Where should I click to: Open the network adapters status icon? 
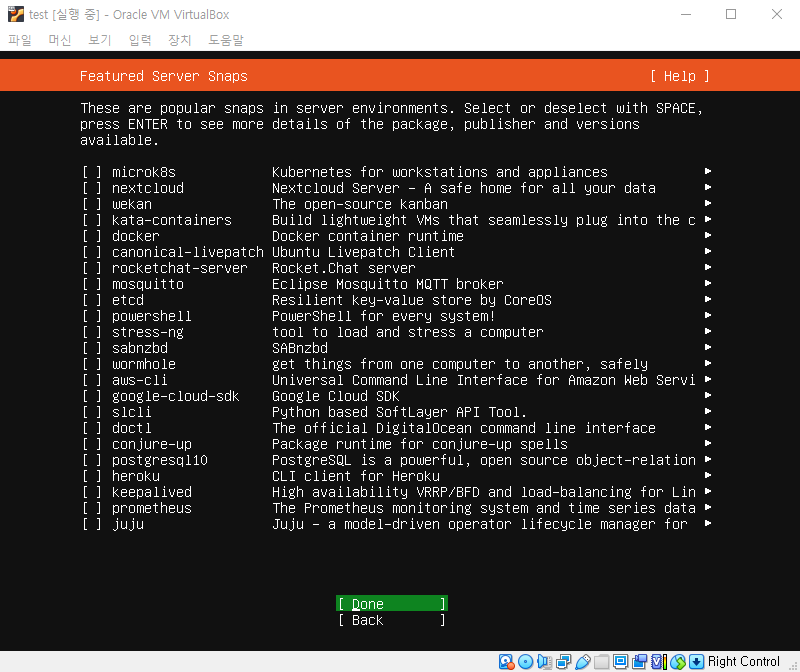click(564, 662)
